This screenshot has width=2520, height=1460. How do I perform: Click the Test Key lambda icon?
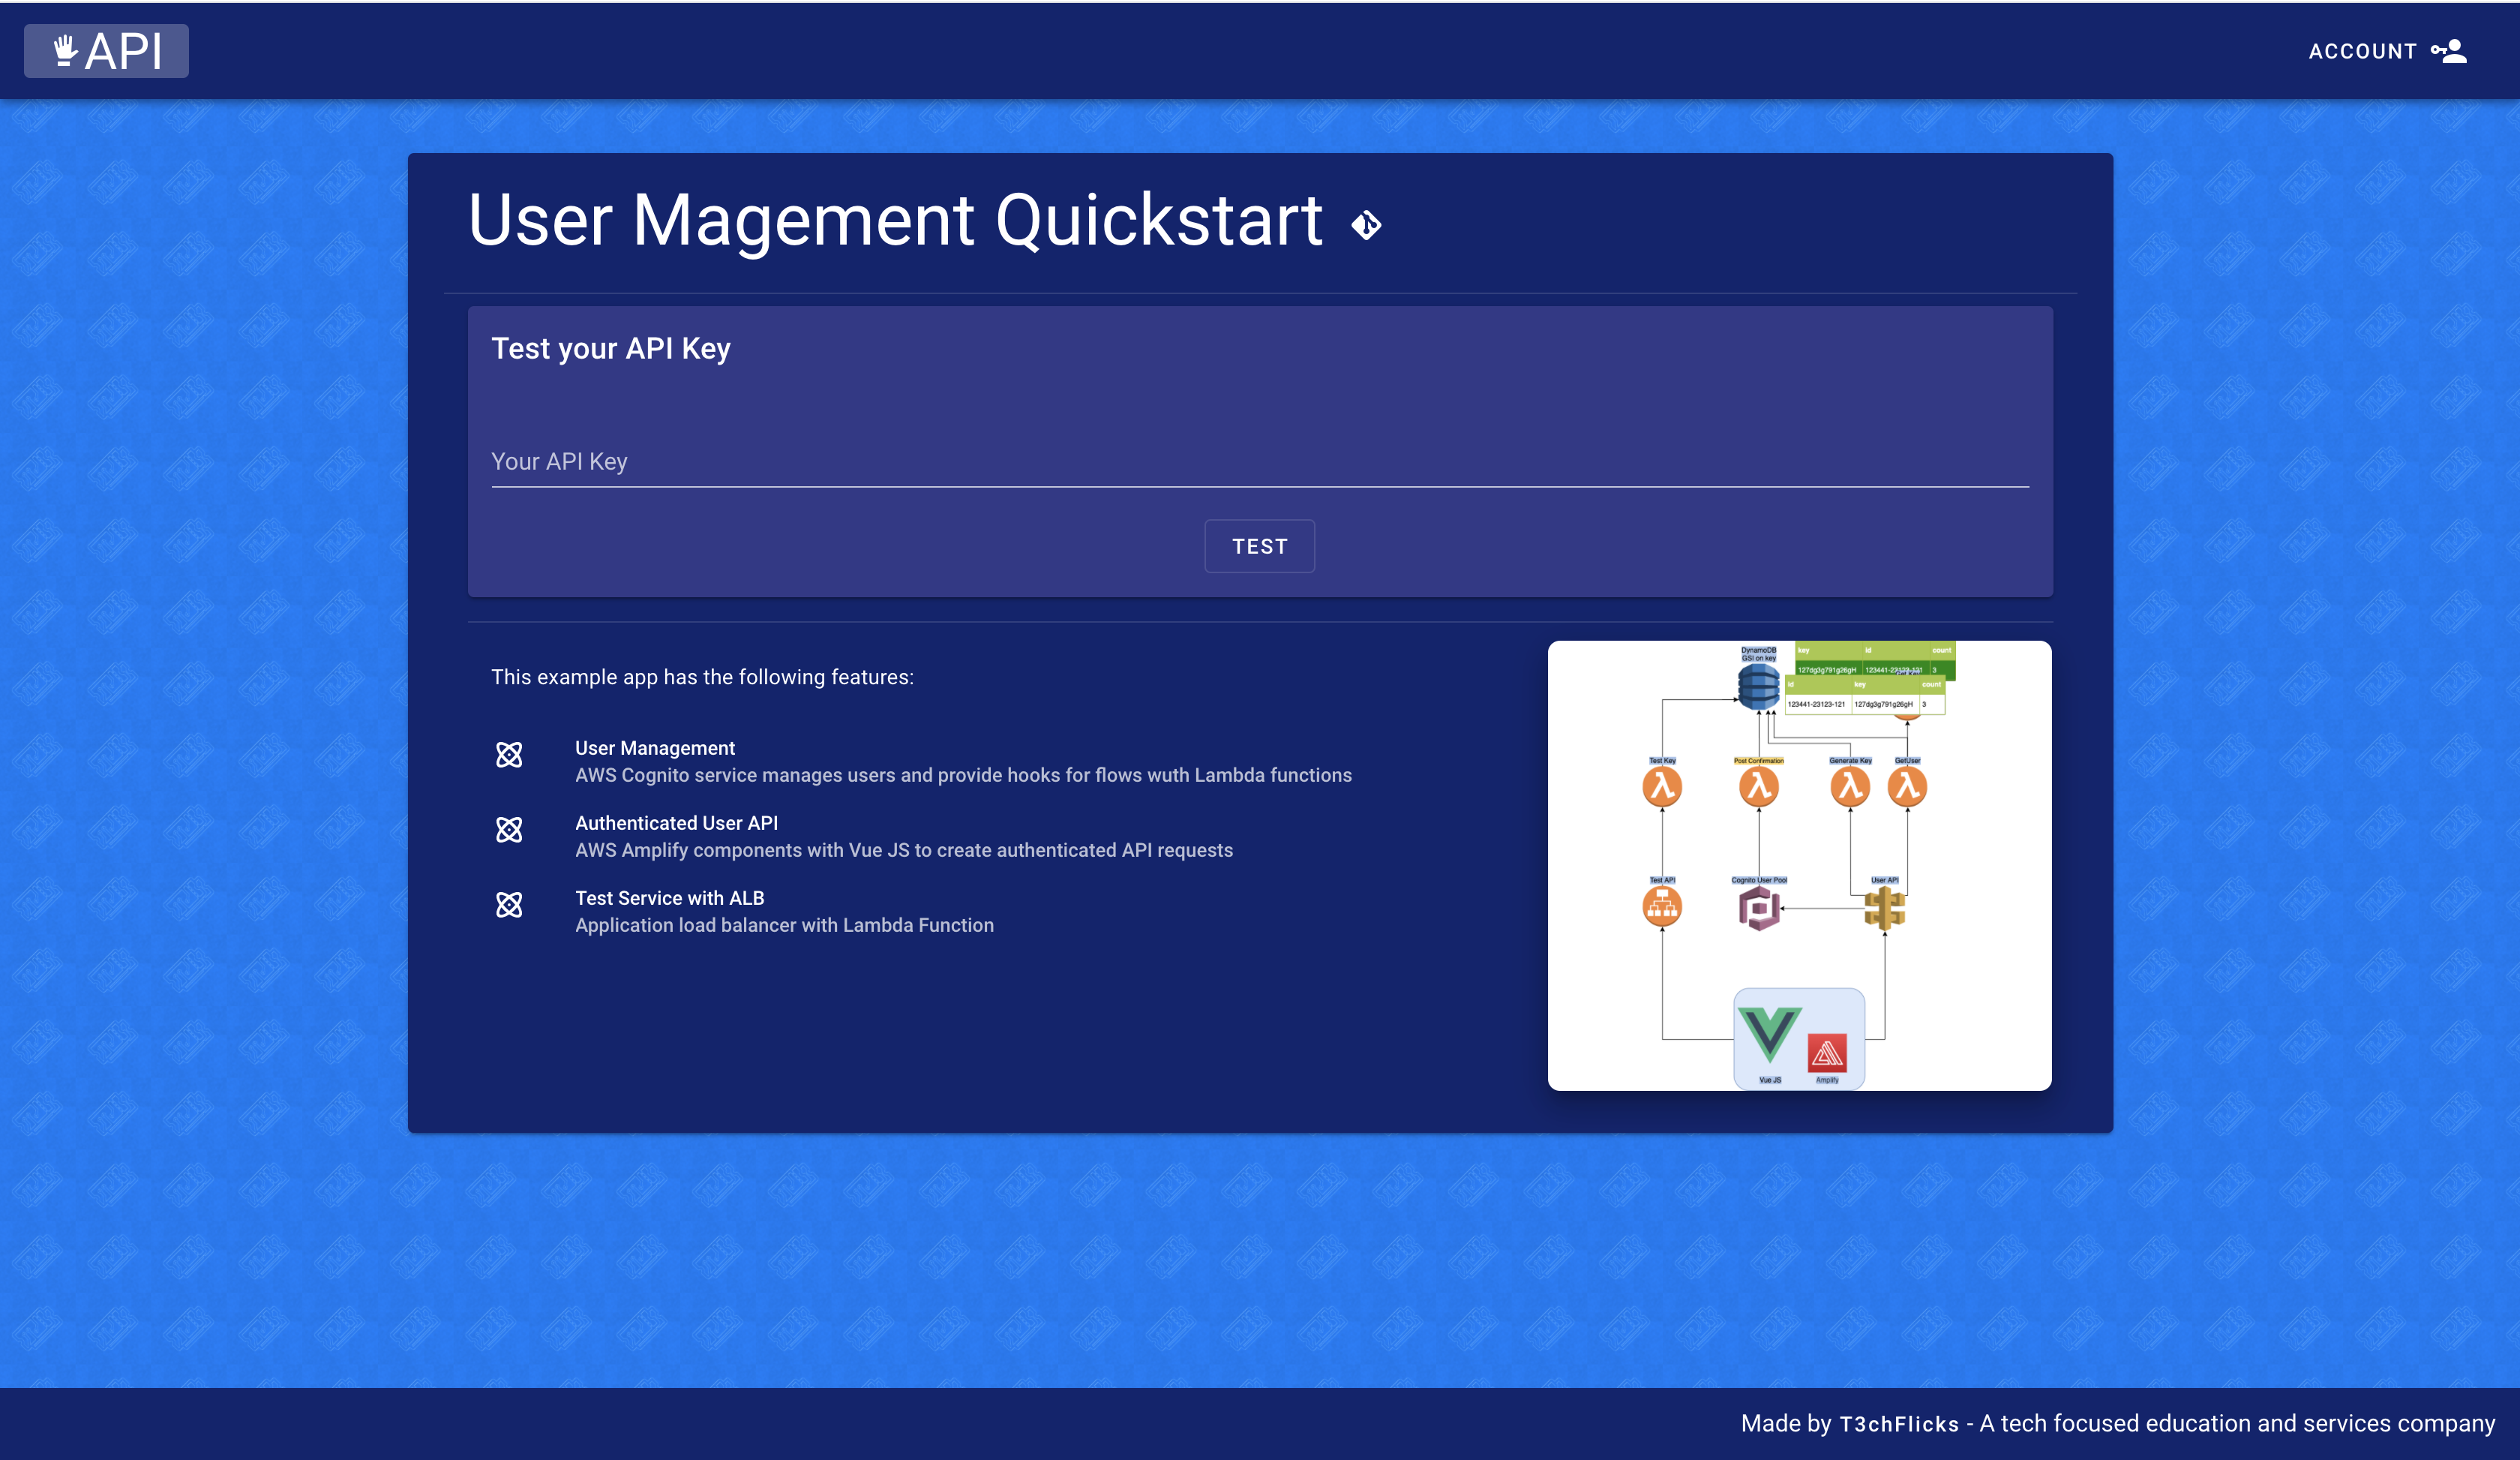coord(1662,787)
